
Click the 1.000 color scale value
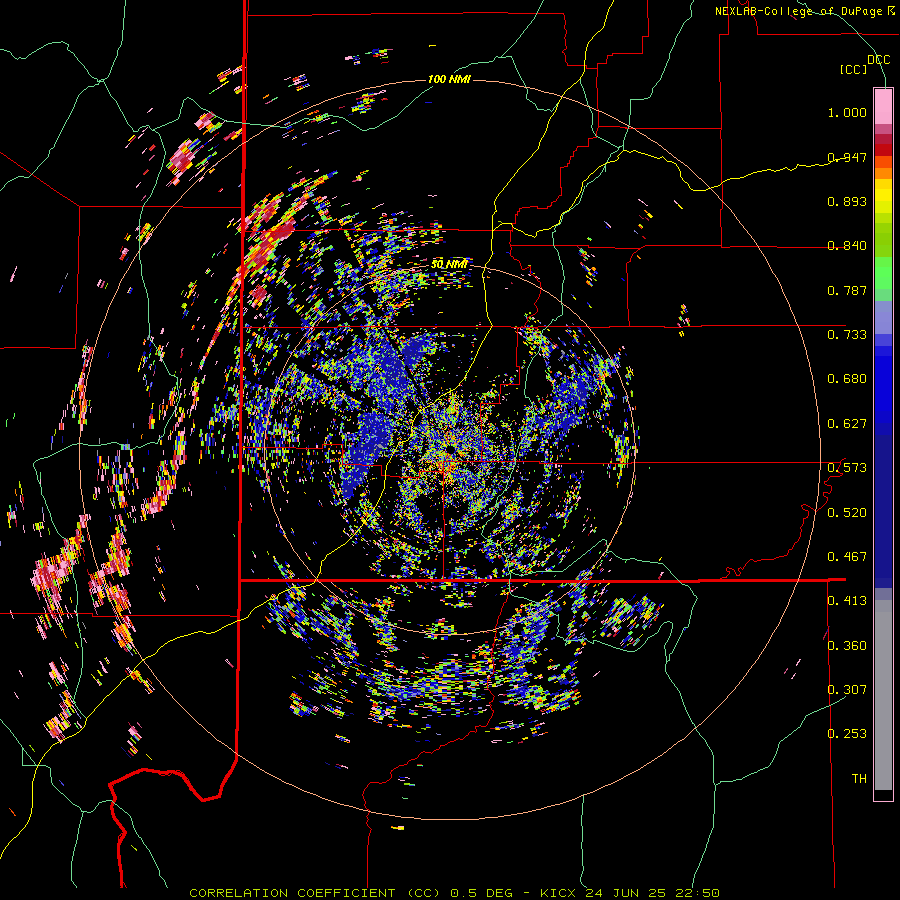[x=847, y=112]
